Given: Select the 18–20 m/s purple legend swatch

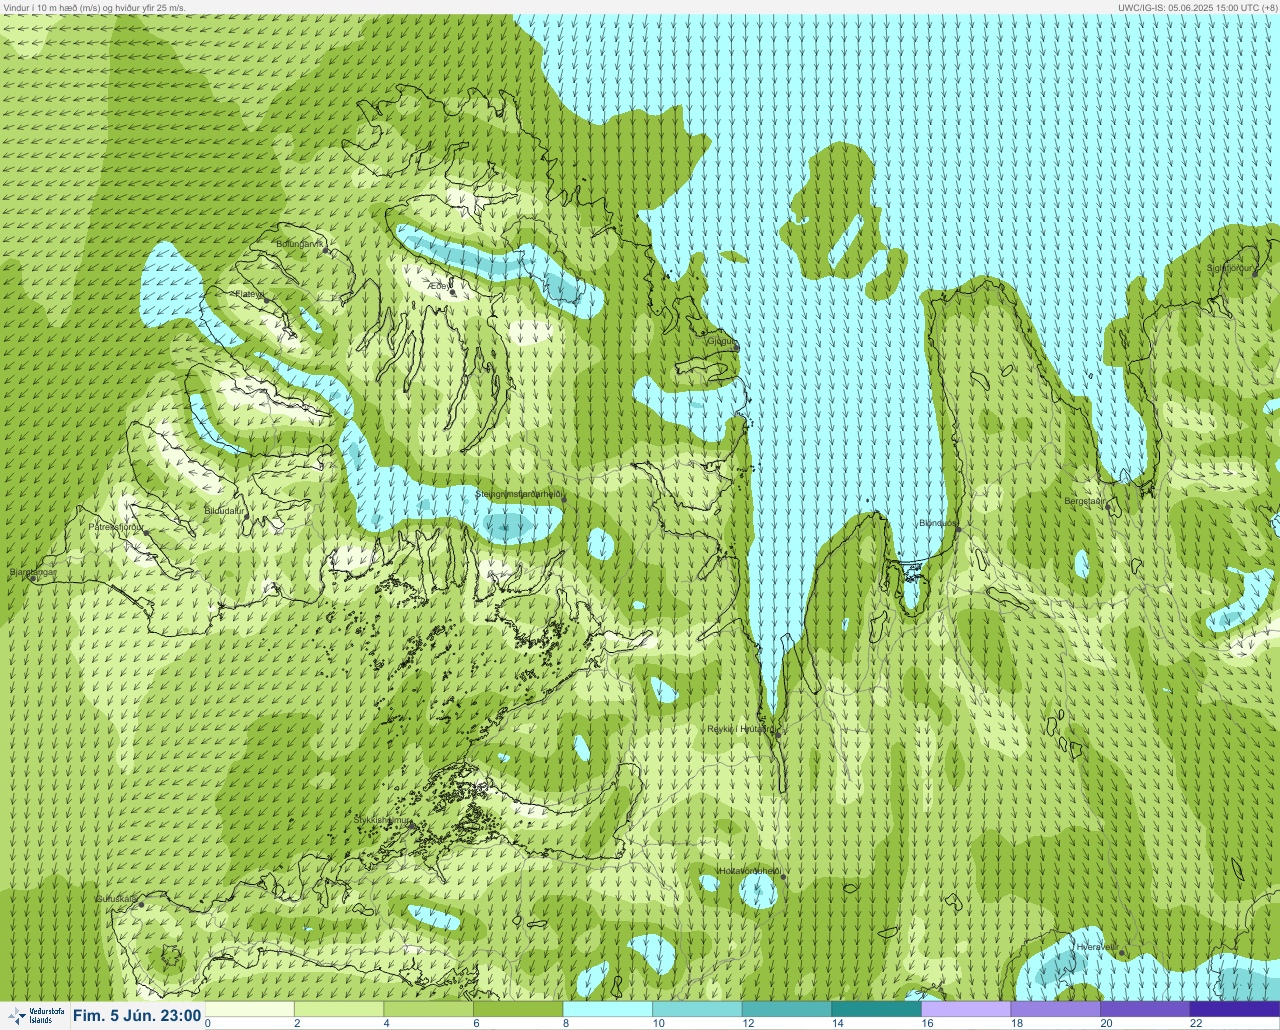Looking at the screenshot, I should click(x=1055, y=1009).
